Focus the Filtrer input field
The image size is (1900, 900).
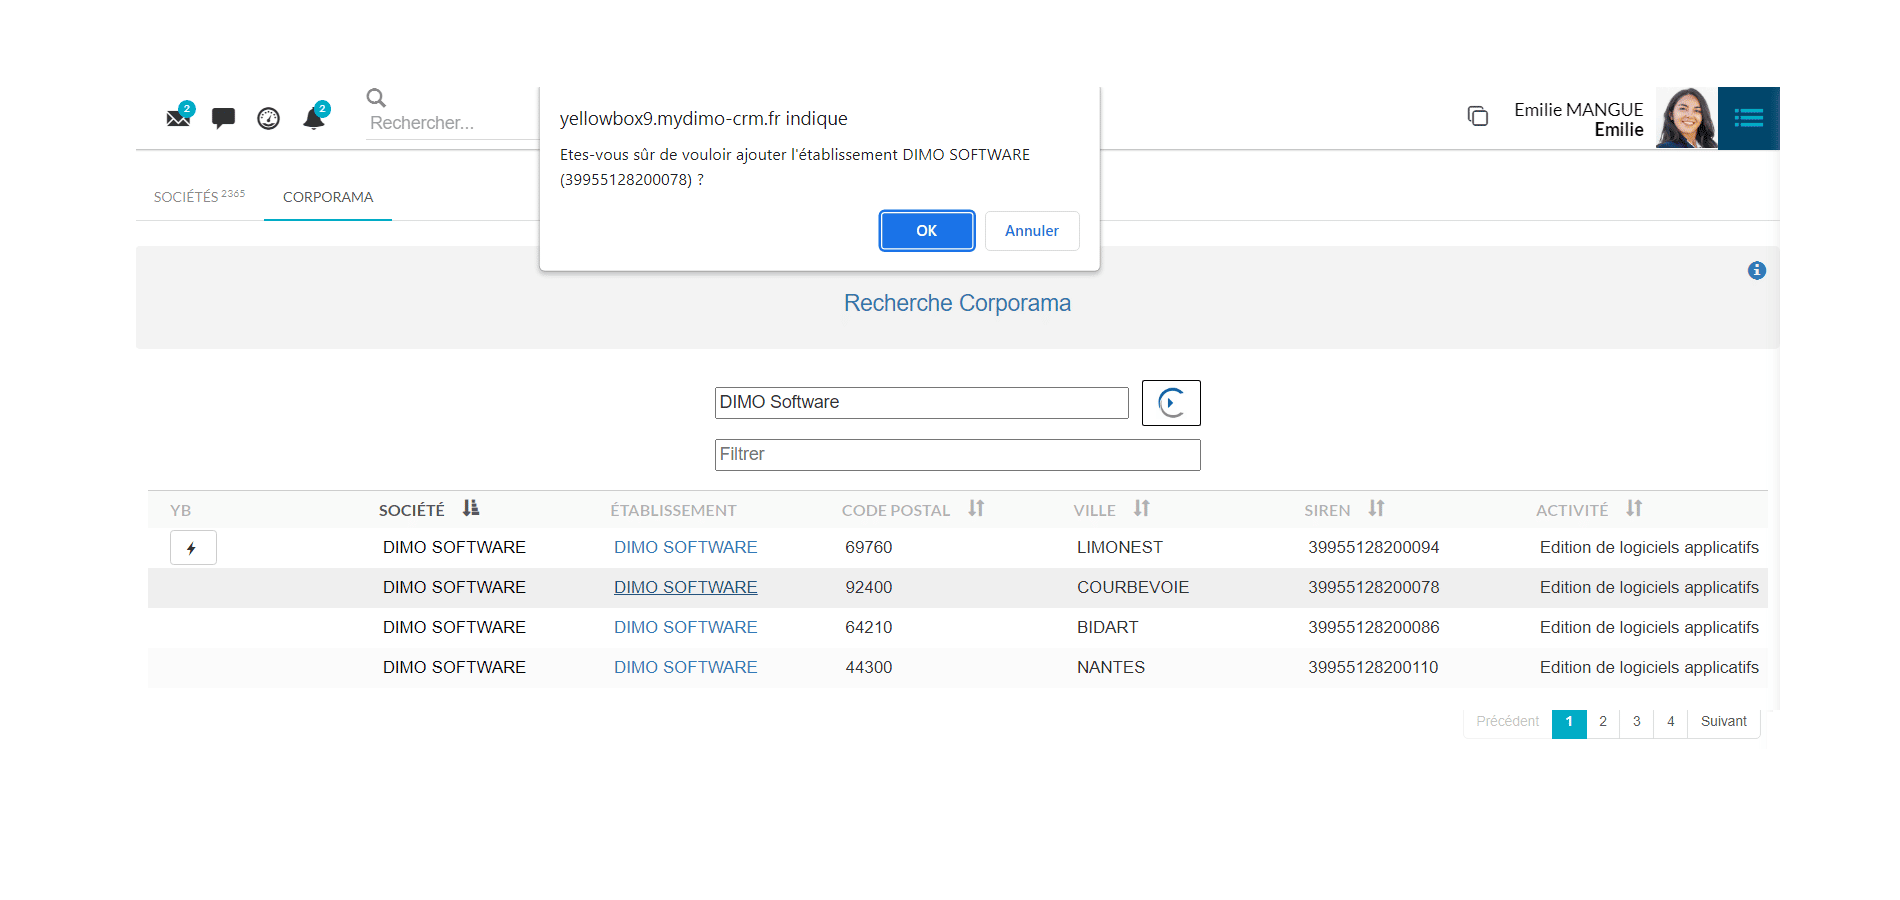coord(957,455)
